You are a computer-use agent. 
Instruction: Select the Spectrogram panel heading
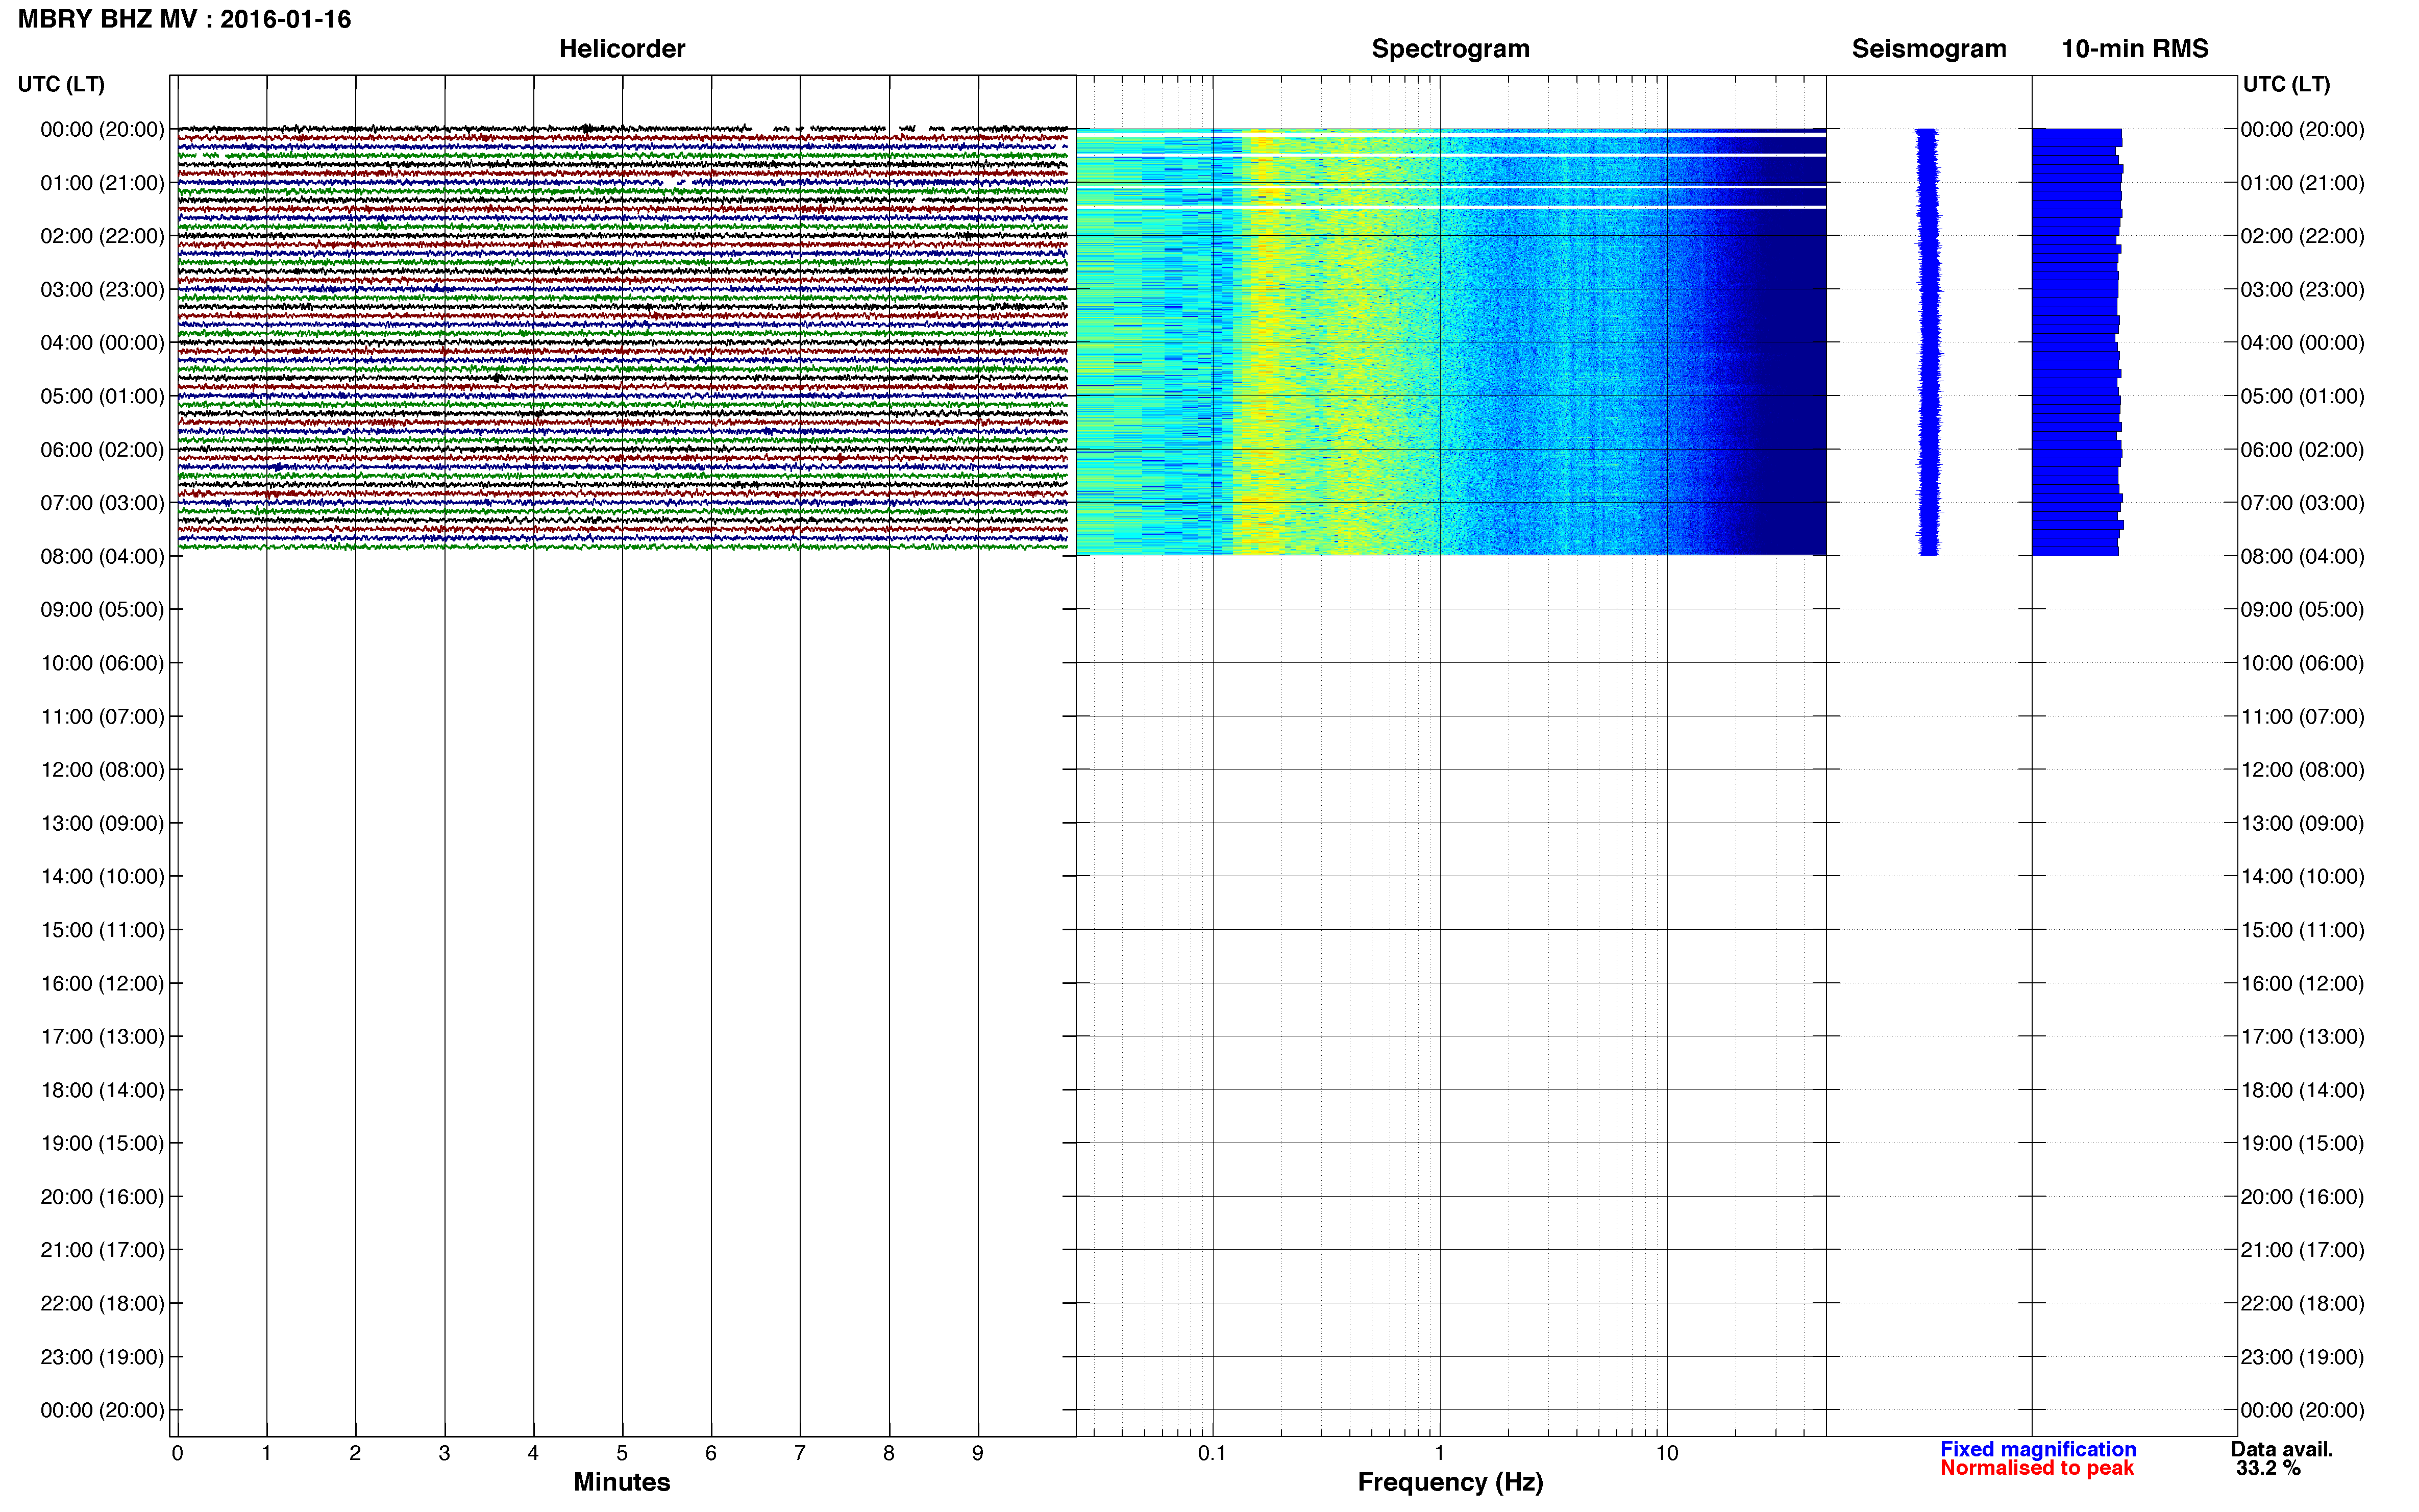(x=1450, y=49)
